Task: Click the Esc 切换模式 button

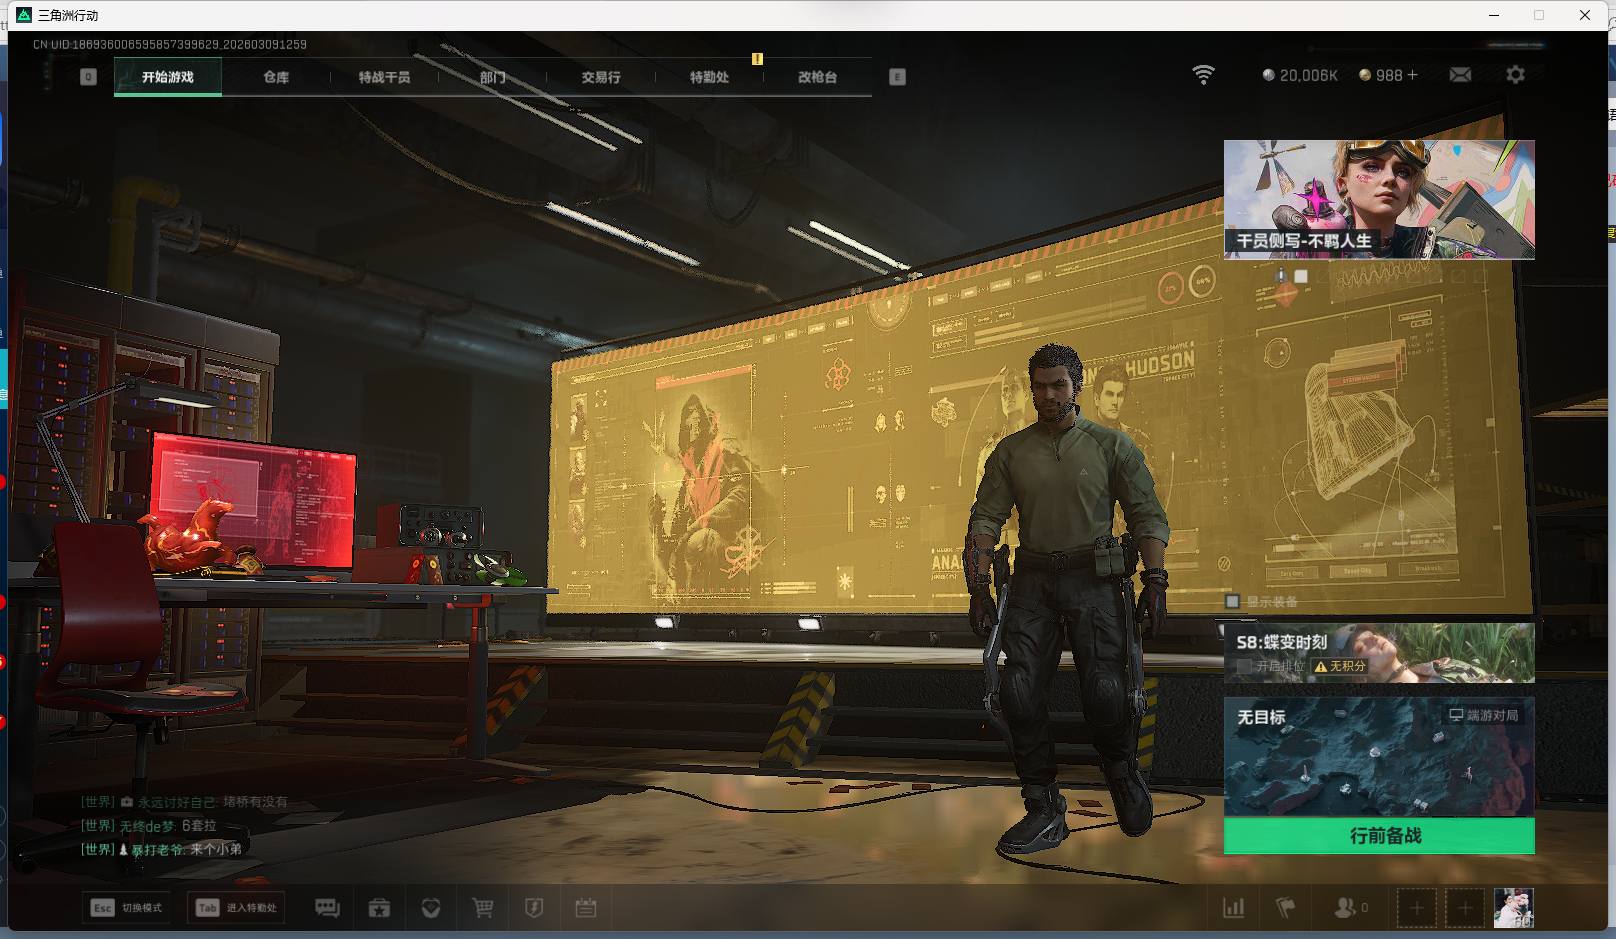Action: point(126,908)
